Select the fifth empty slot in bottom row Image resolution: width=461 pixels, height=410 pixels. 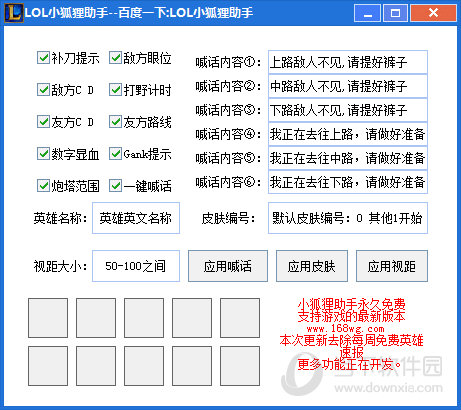(x=240, y=366)
